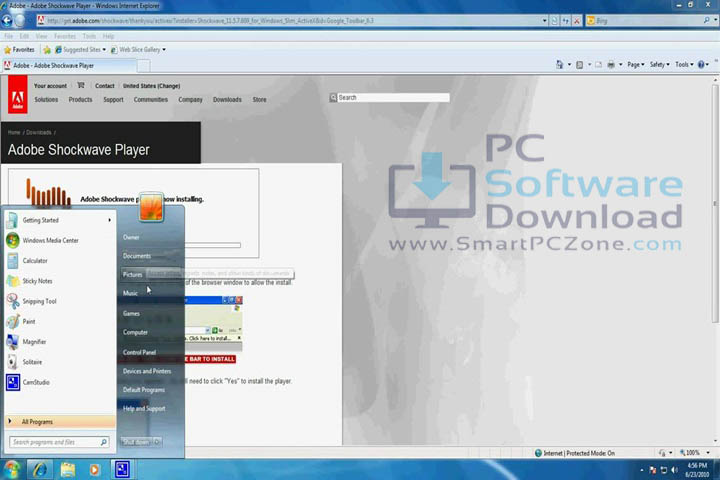Open the Help menu in menu bar
Image resolution: width=720 pixels, height=480 pixels.
108,36
